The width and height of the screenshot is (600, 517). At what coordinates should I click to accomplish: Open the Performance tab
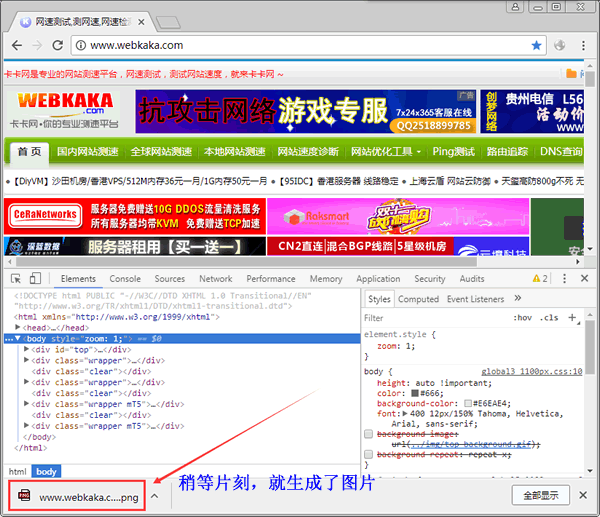pos(271,279)
